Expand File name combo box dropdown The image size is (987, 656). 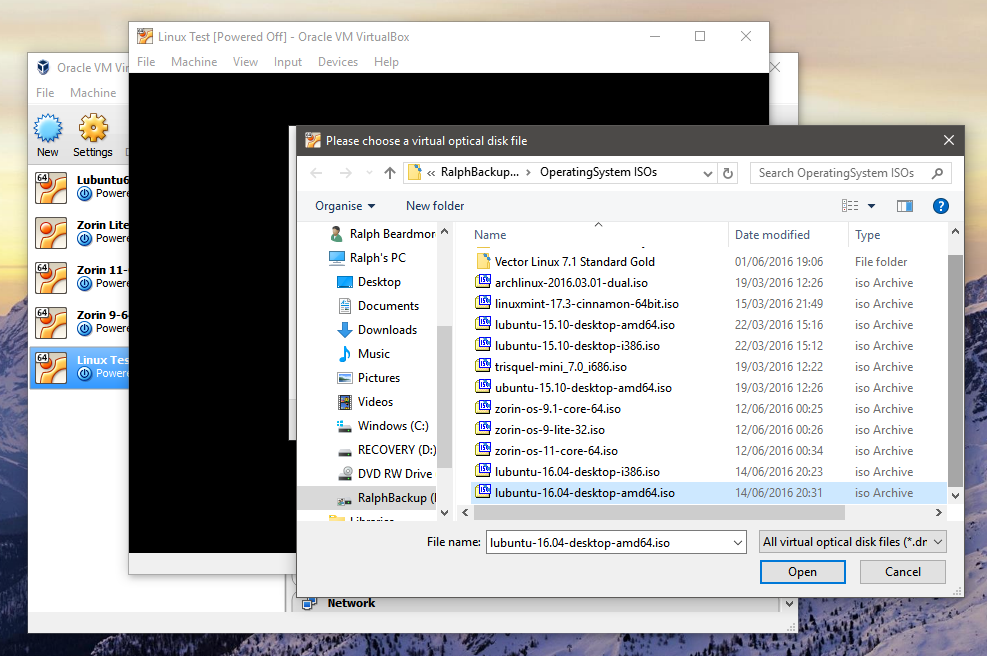tap(738, 543)
